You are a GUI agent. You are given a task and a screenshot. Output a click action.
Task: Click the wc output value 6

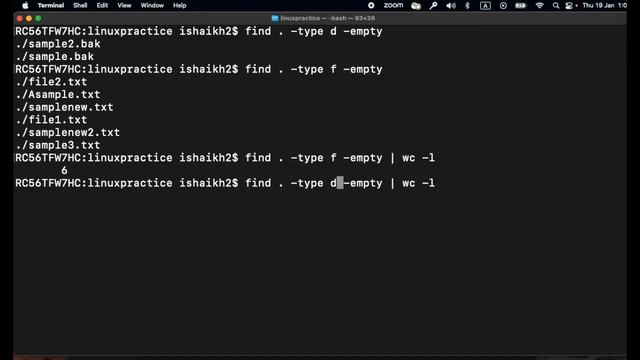64,171
